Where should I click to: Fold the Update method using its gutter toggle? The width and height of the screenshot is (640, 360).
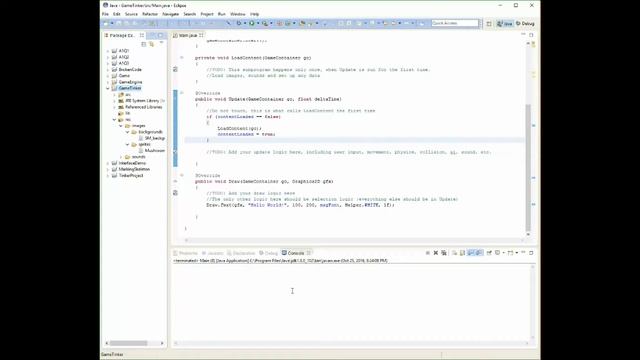(182, 93)
